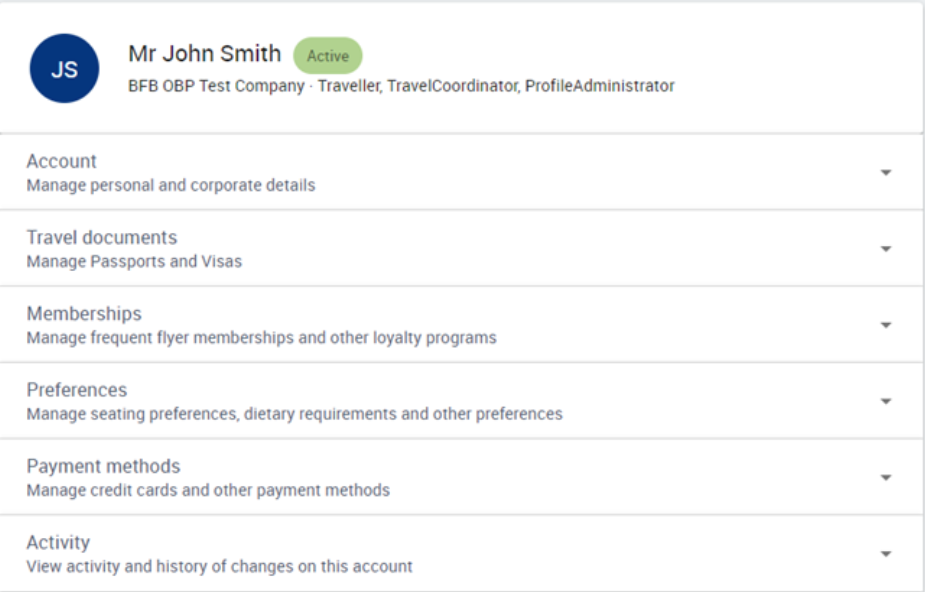Expand the Account section arrow
The width and height of the screenshot is (925, 592).
tap(885, 172)
